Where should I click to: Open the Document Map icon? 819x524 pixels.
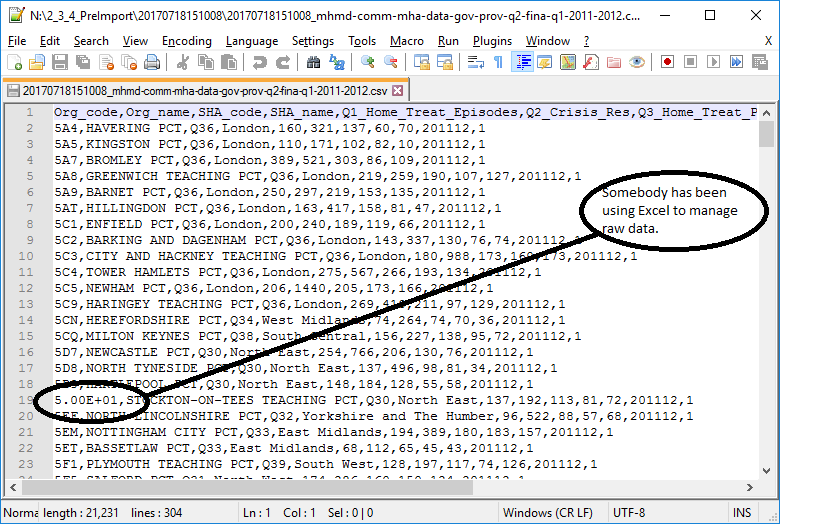(x=568, y=63)
